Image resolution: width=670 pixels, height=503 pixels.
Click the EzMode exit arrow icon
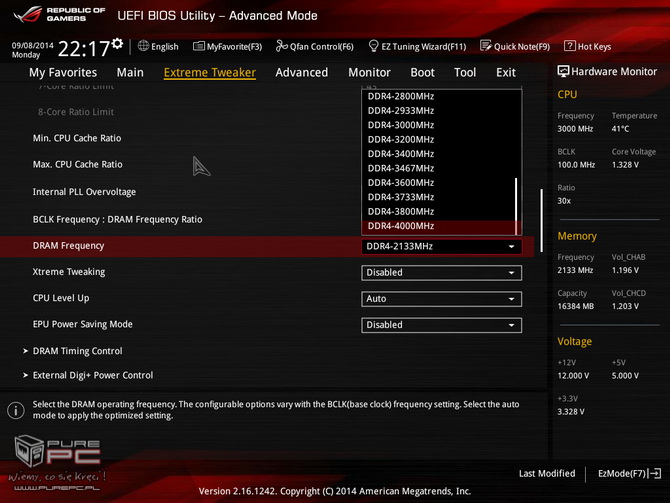click(x=655, y=473)
